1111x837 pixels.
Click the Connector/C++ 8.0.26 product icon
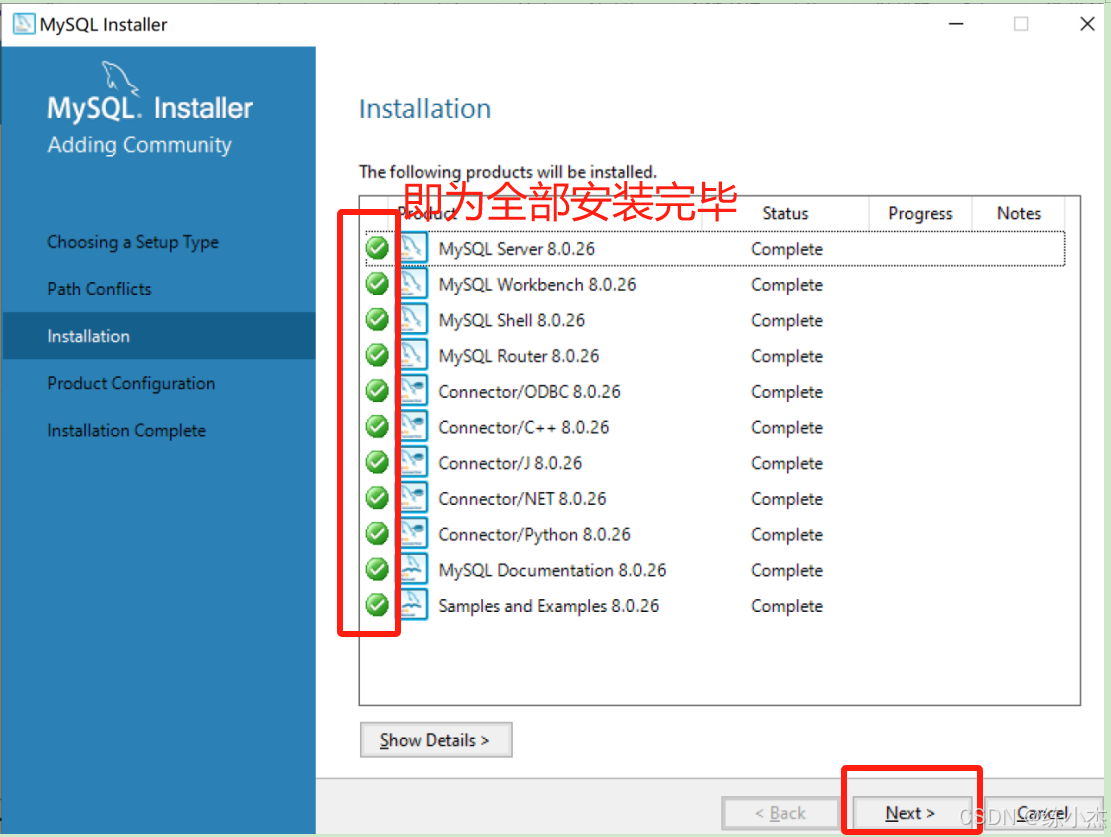(x=414, y=427)
